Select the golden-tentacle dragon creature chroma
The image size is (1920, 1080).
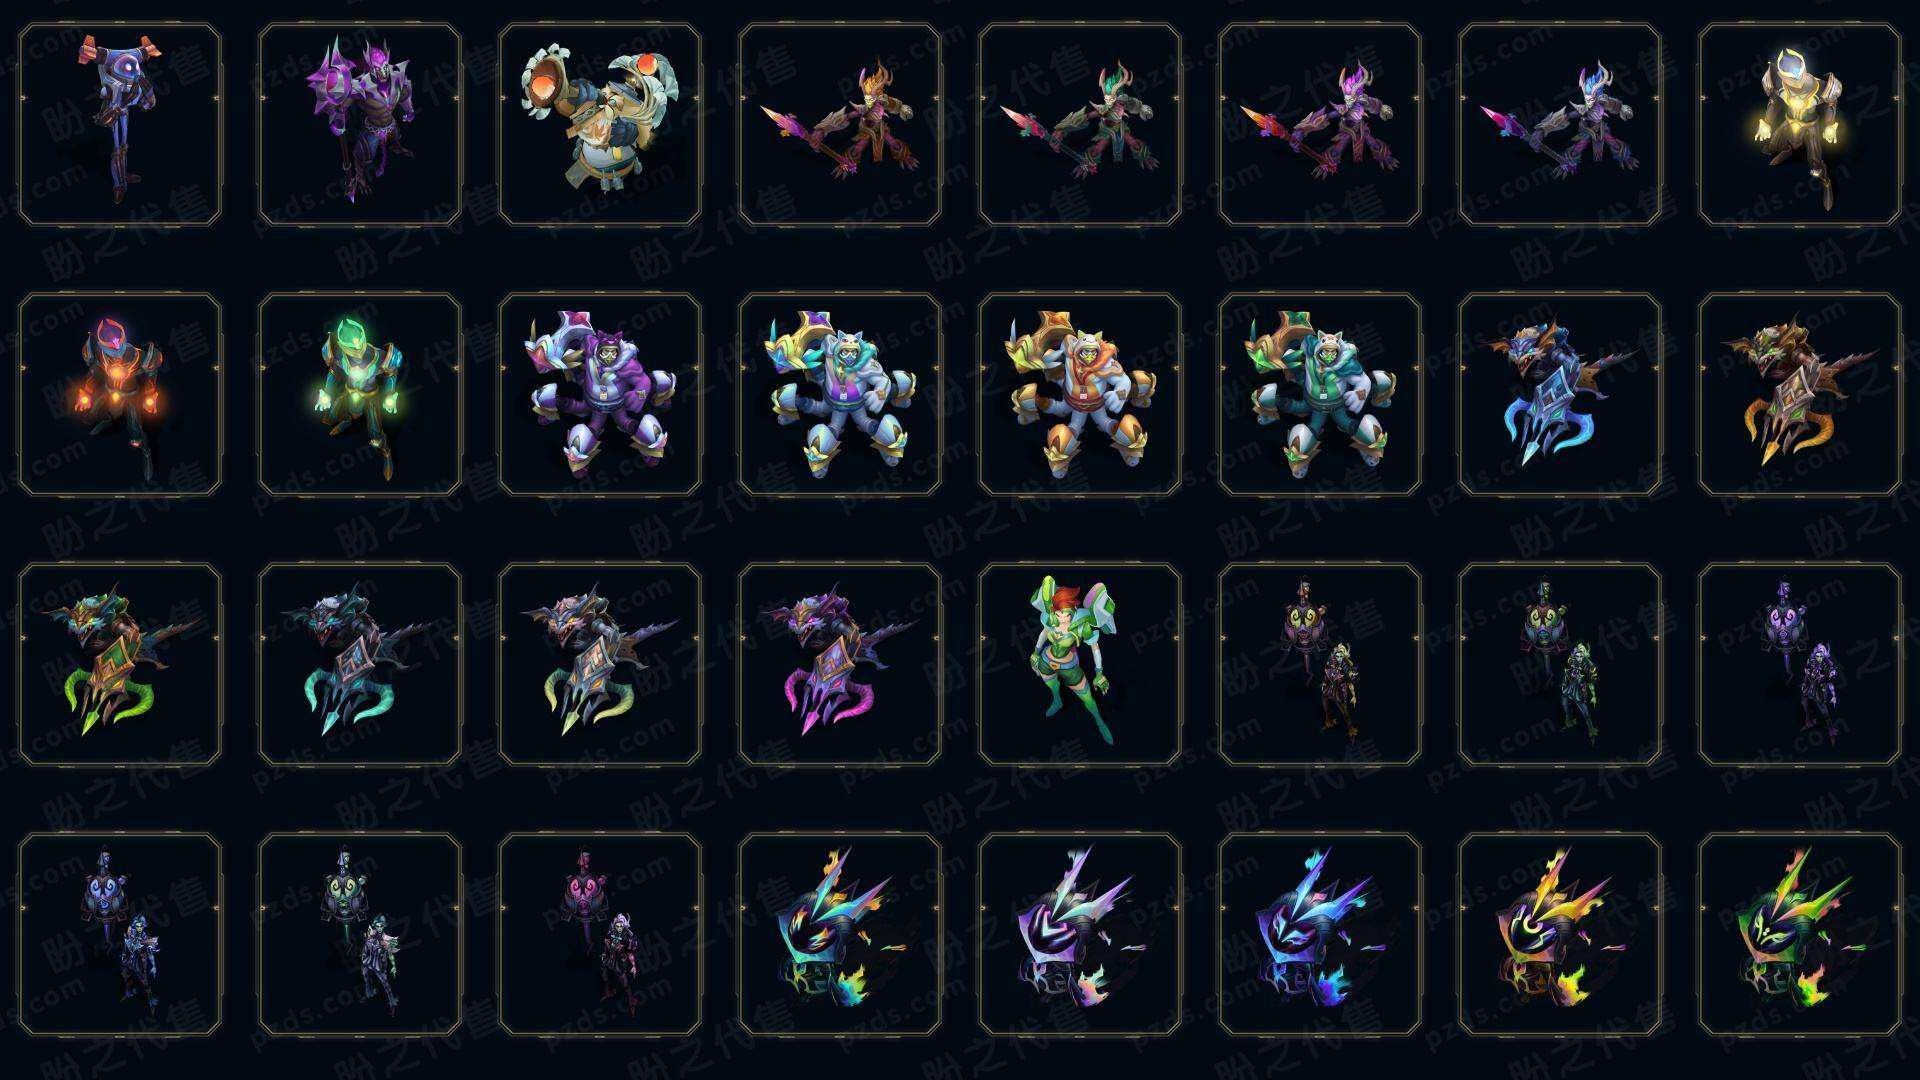pos(1800,394)
